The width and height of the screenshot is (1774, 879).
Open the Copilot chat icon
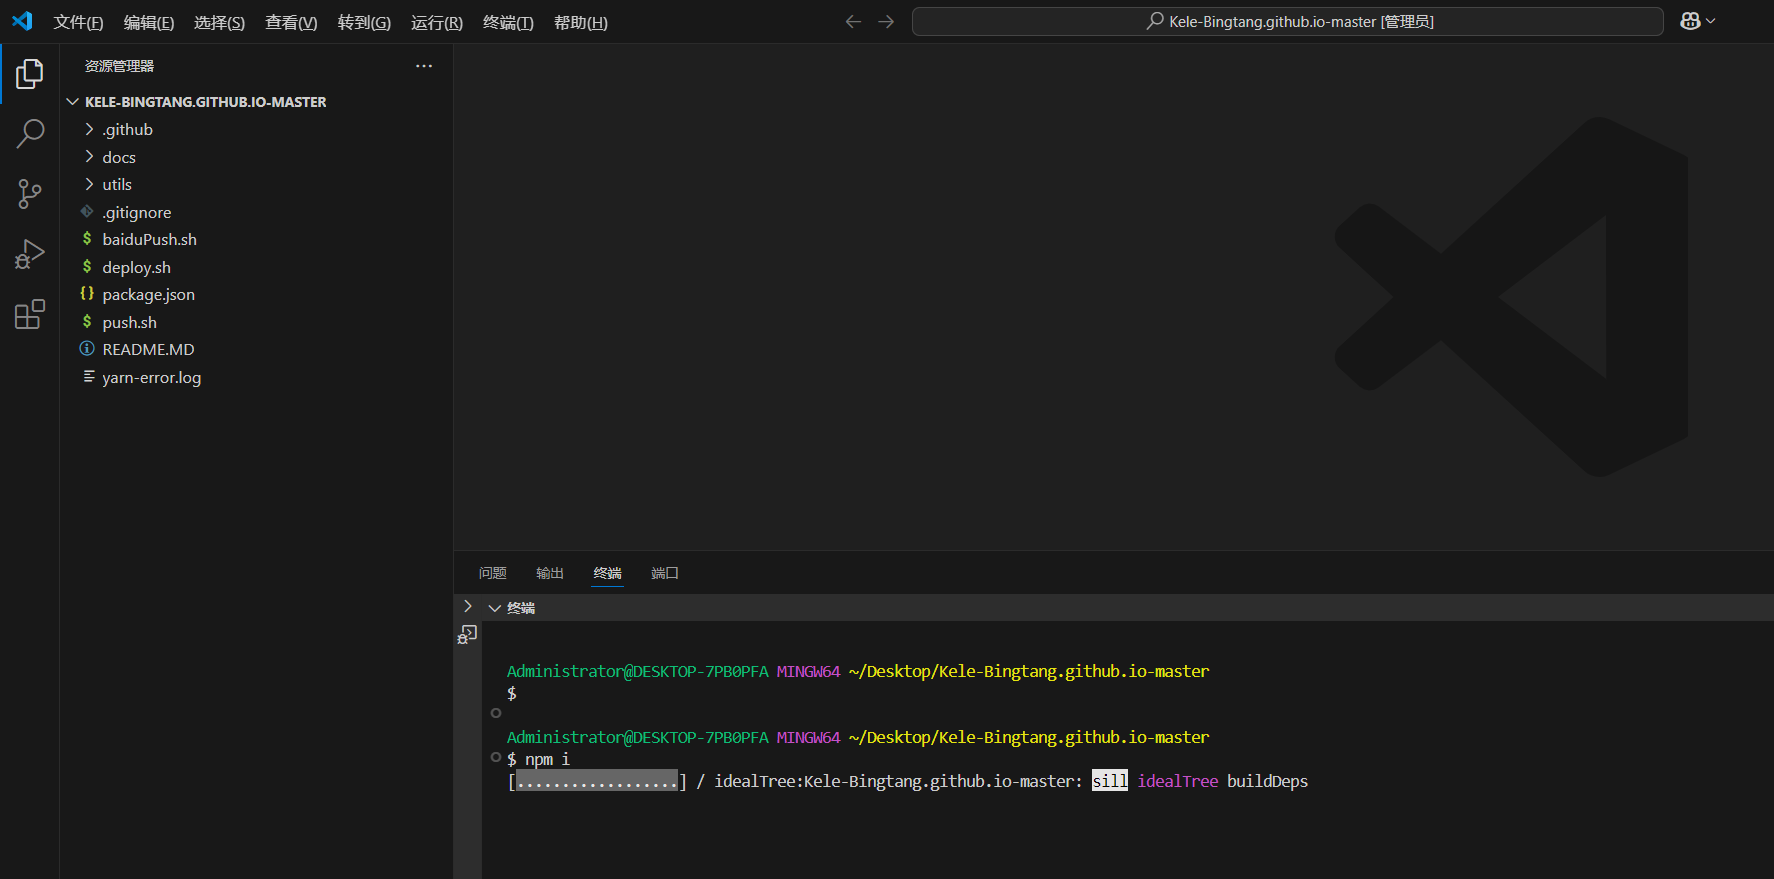point(1690,21)
